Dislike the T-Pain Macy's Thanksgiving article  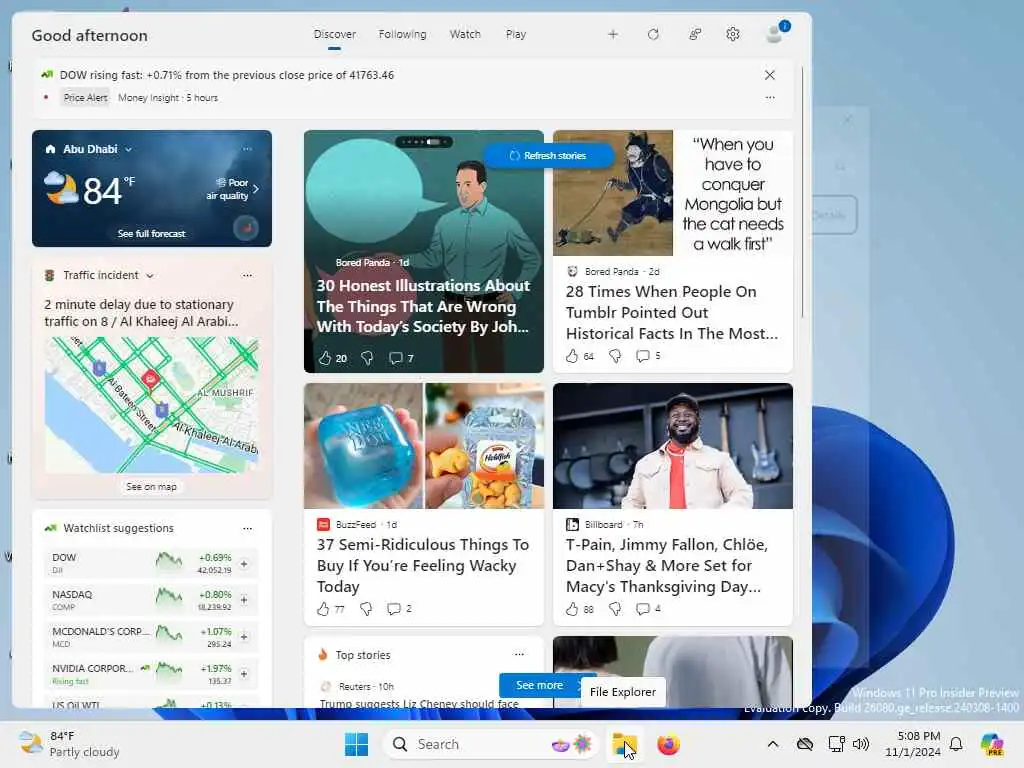(615, 609)
